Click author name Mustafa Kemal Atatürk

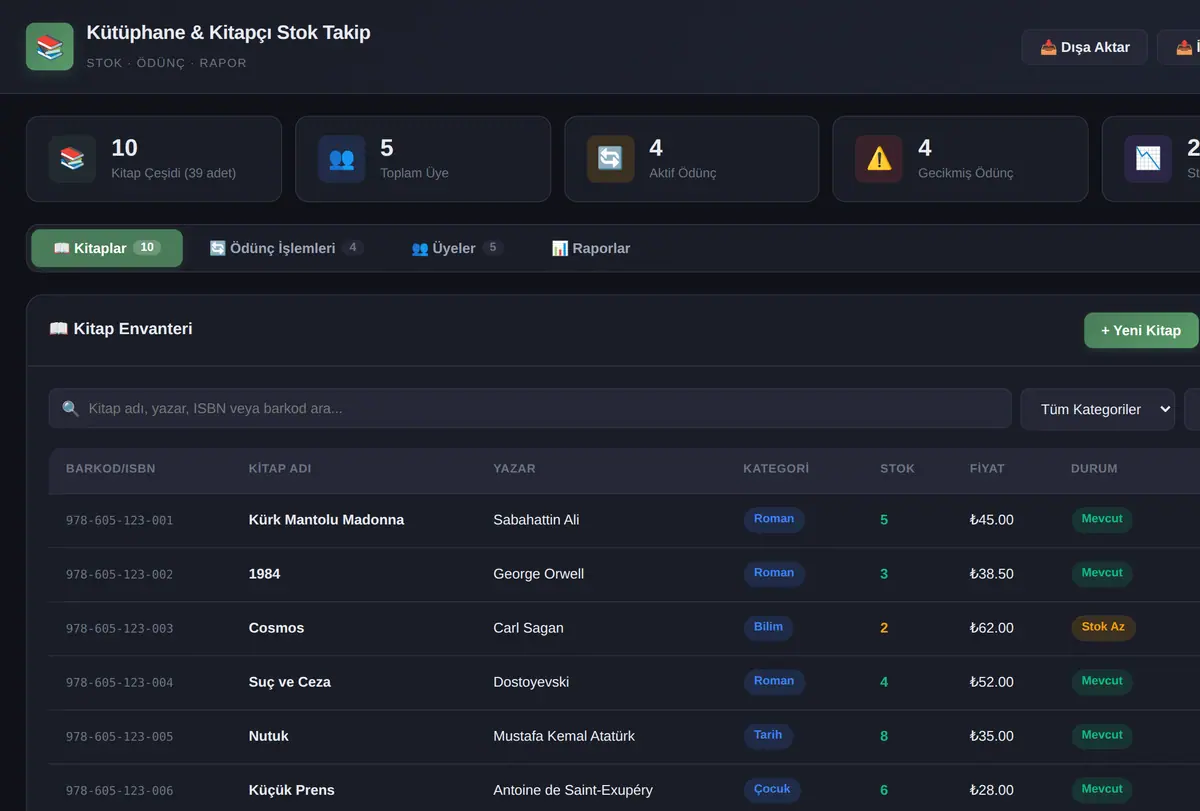point(564,736)
